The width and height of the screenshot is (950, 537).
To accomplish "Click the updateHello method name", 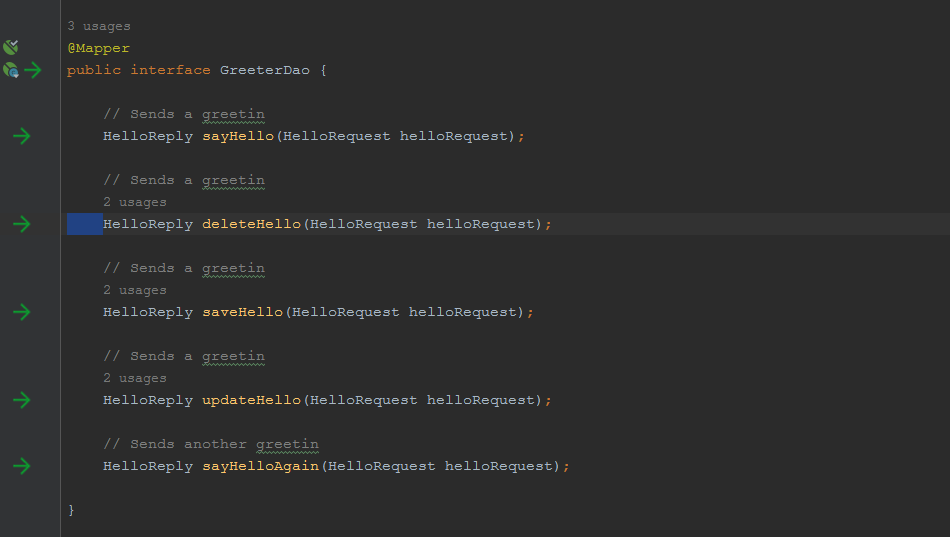I will (251, 400).
